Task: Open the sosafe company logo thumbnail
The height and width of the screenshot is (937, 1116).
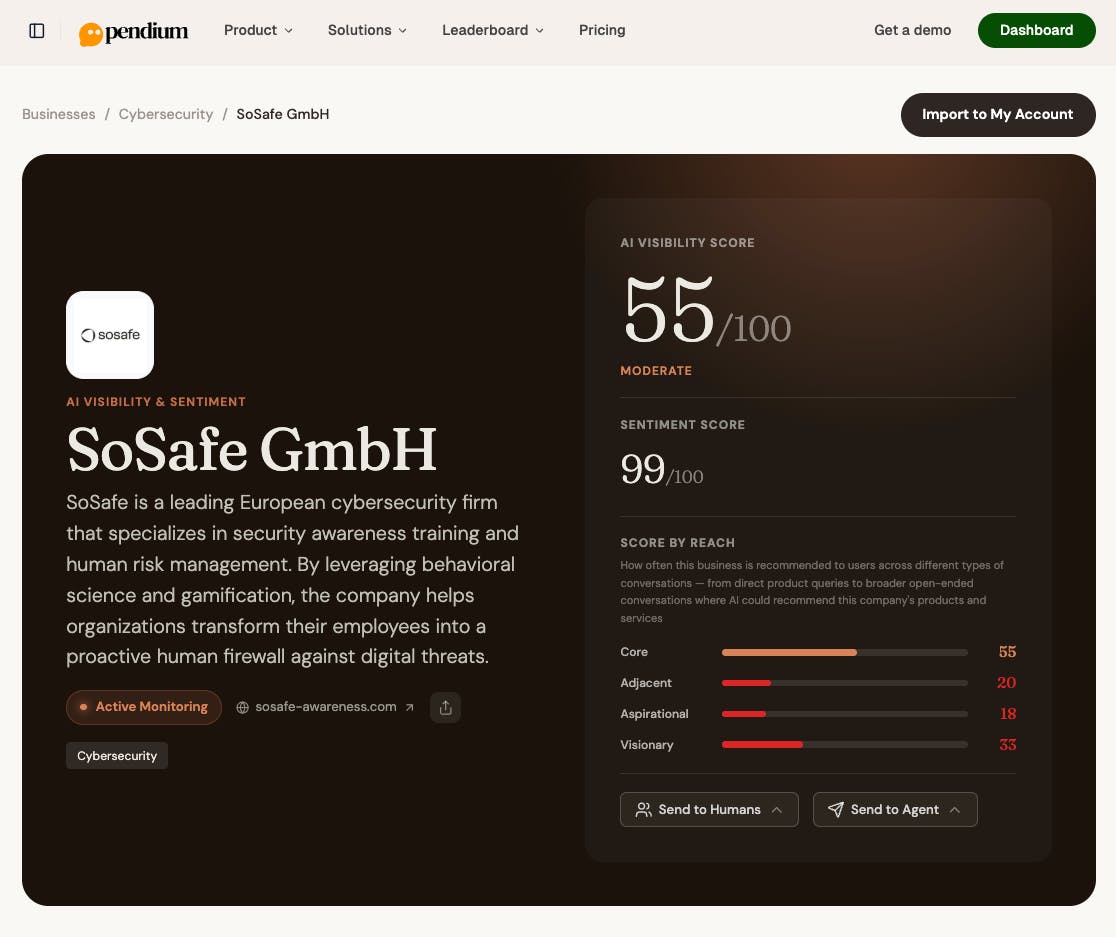Action: pos(110,335)
